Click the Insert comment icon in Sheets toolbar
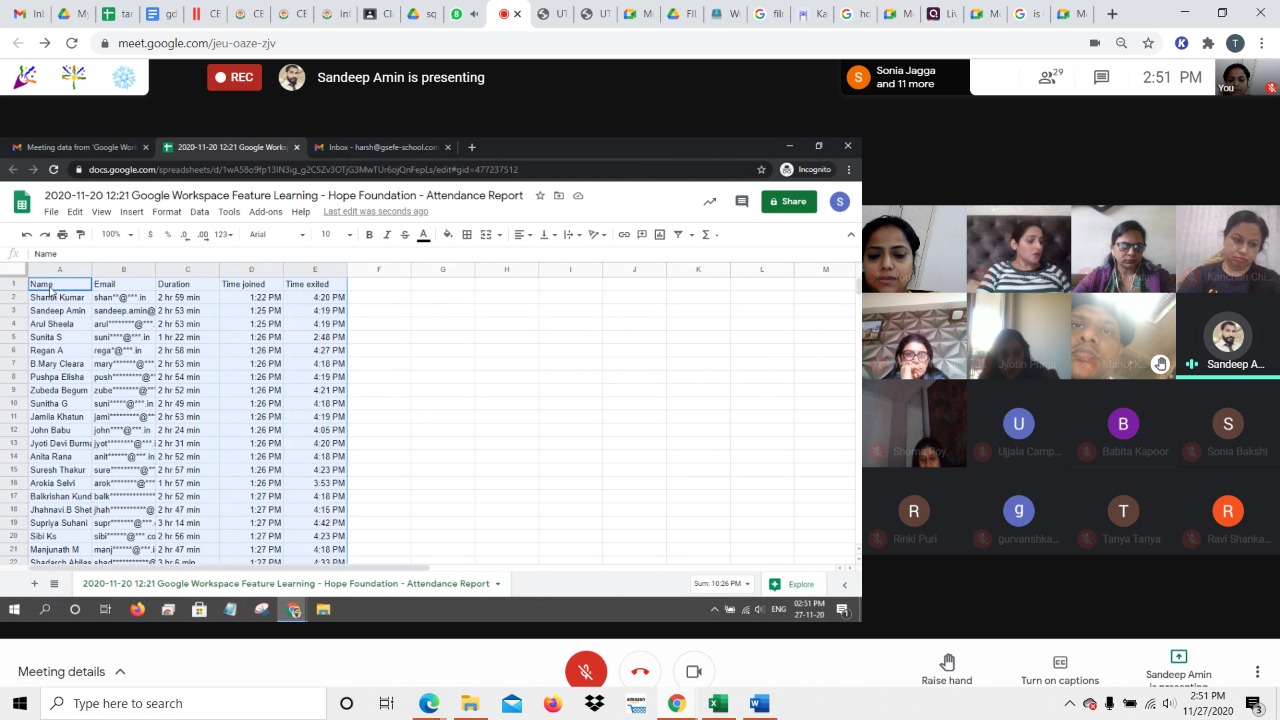The image size is (1280, 720). pos(642,234)
